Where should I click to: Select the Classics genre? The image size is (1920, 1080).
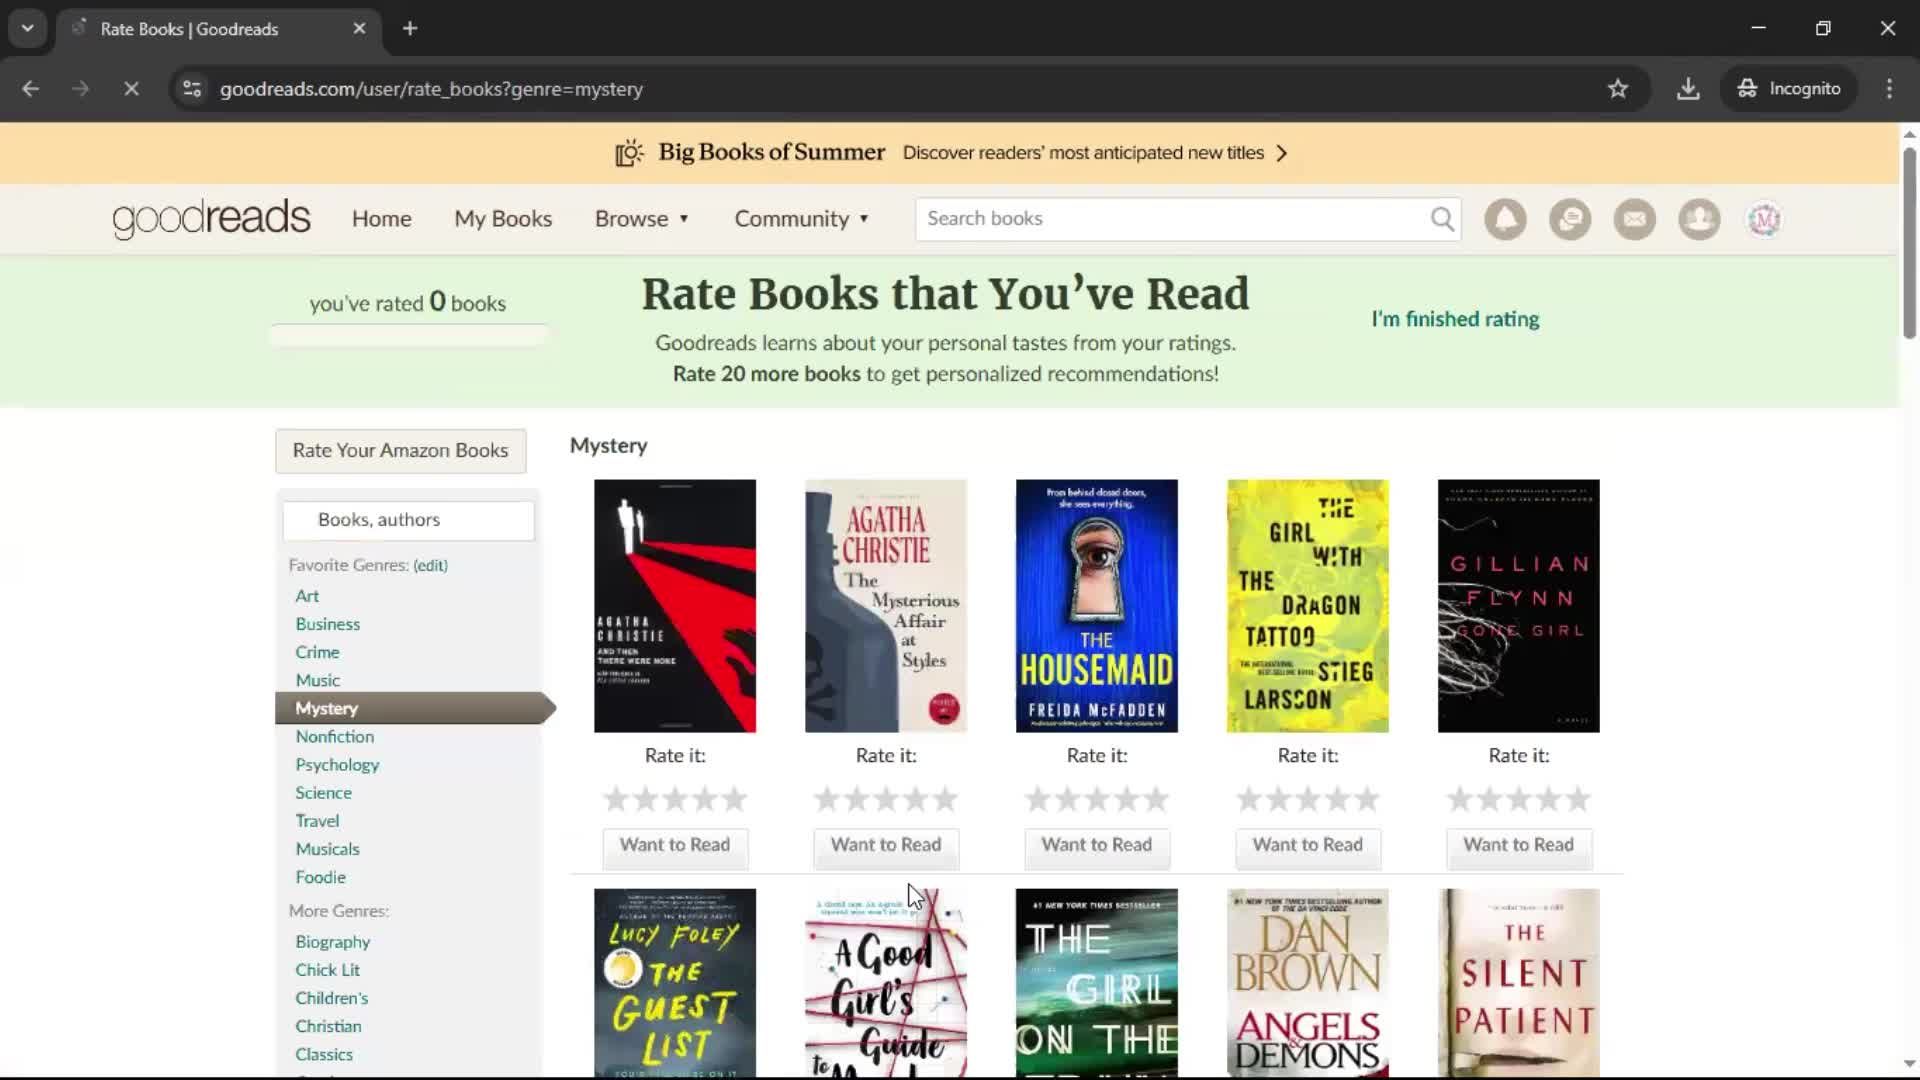click(323, 1054)
